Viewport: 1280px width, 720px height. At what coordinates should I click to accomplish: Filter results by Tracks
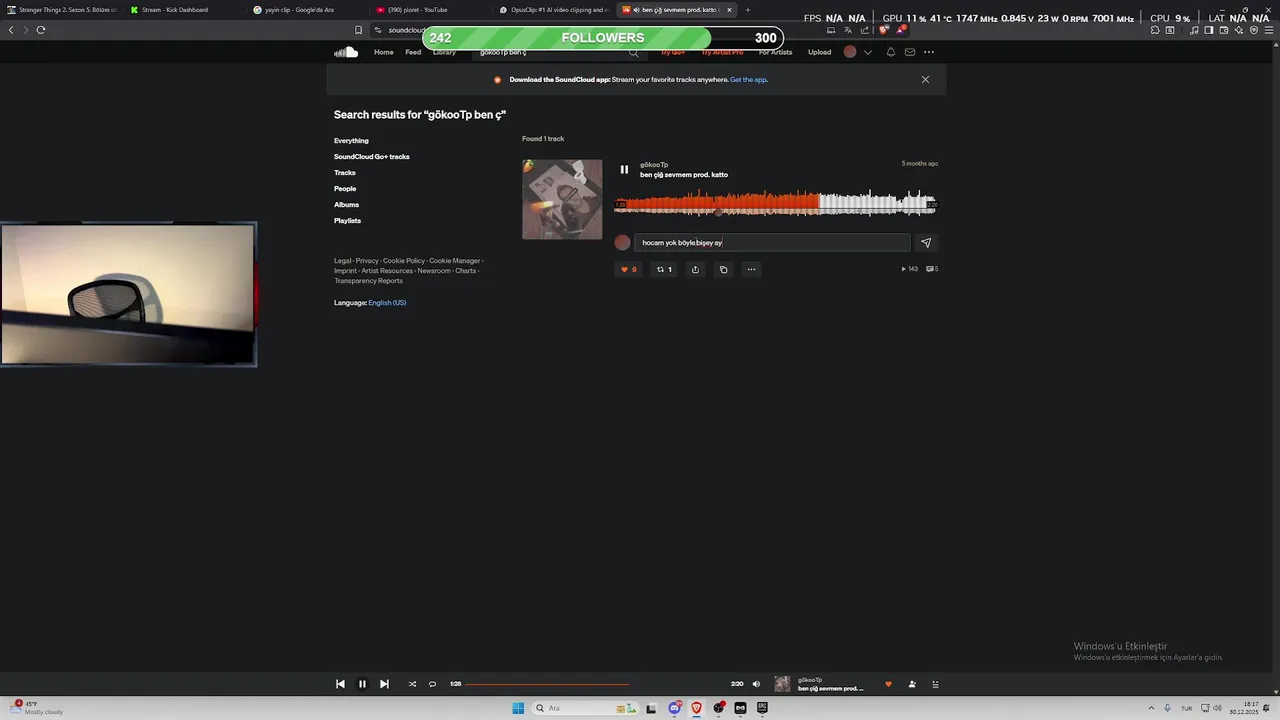[345, 173]
